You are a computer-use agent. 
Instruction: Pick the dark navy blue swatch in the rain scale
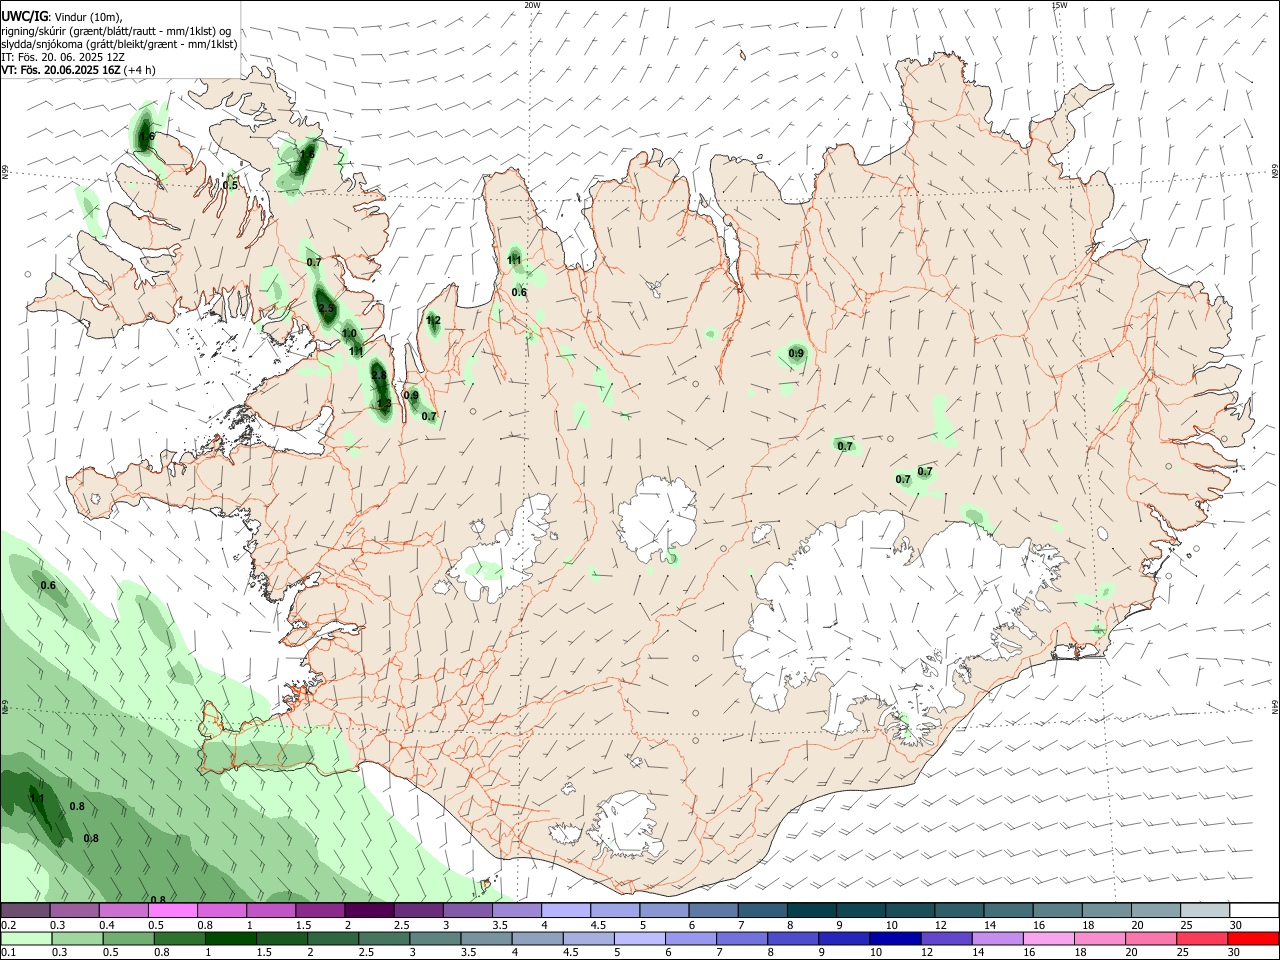click(x=894, y=938)
